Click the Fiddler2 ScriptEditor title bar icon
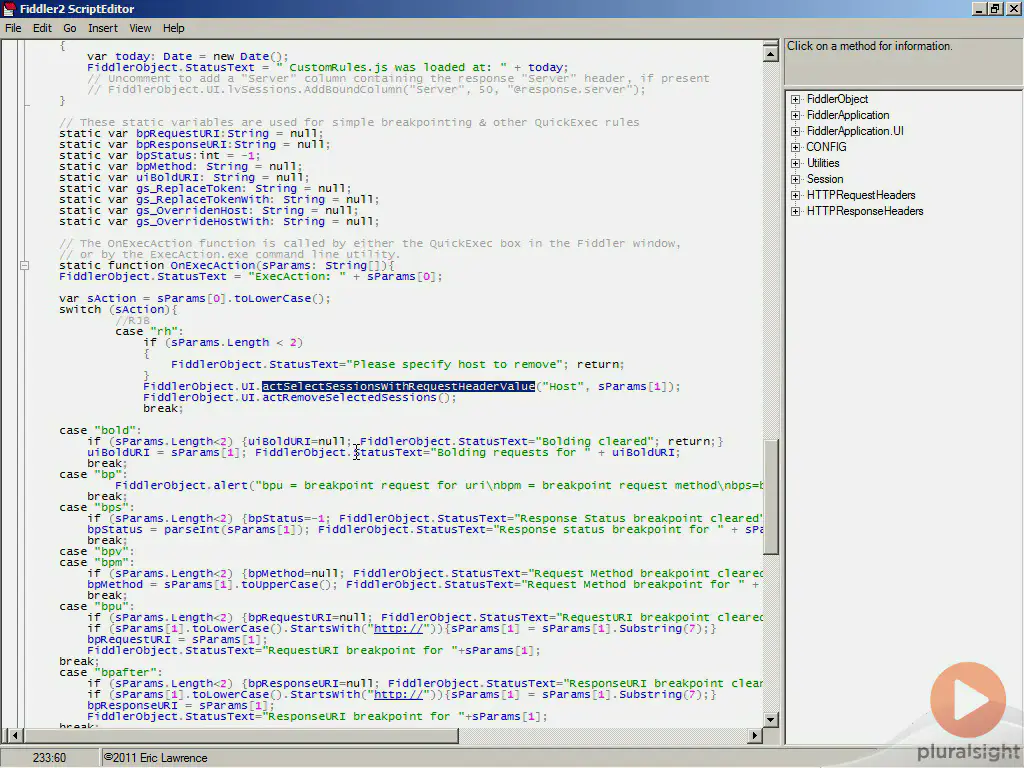Image resolution: width=1024 pixels, height=768 pixels. (x=9, y=8)
